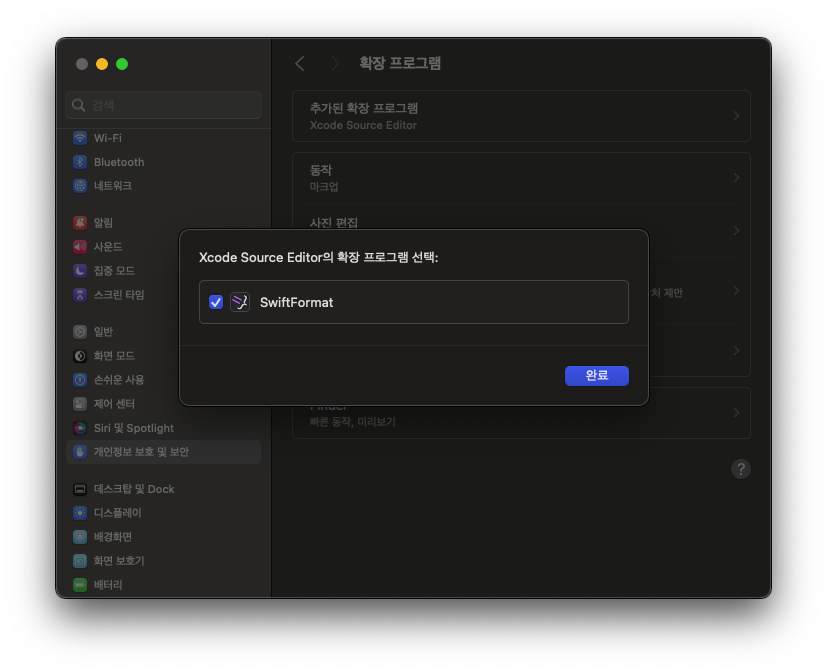The width and height of the screenshot is (827, 672).
Task: Select Siri 및 Spotlight sidebar label
Action: click(x=134, y=428)
